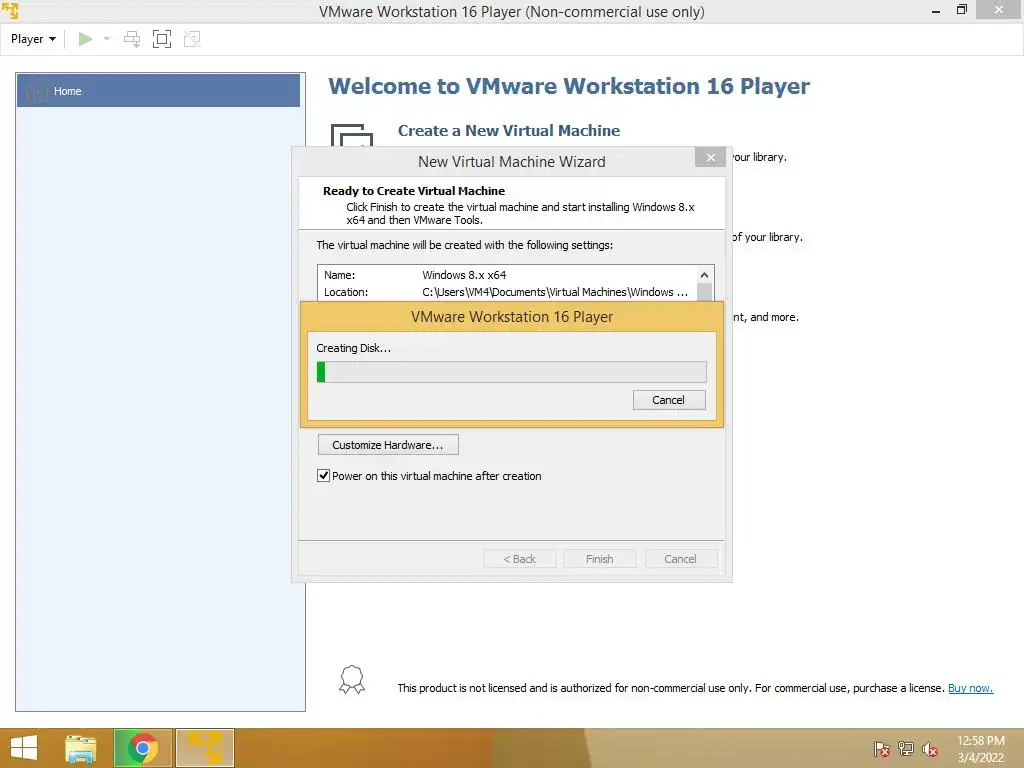Click the Unity mode toolbar icon

[192, 39]
